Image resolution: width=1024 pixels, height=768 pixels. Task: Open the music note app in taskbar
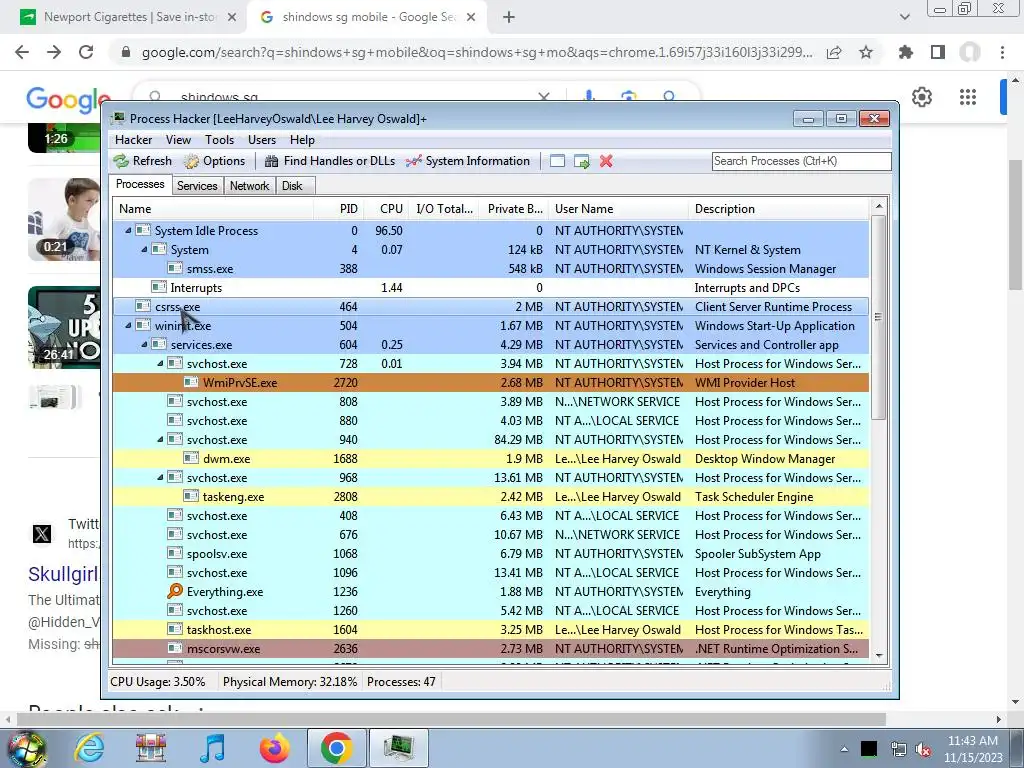212,748
